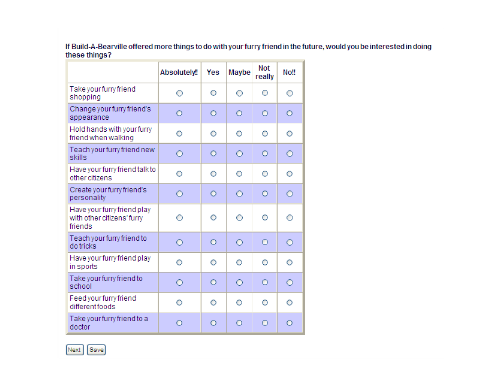The width and height of the screenshot is (500, 386).
Task: Click the Save button
Action: click(x=96, y=350)
